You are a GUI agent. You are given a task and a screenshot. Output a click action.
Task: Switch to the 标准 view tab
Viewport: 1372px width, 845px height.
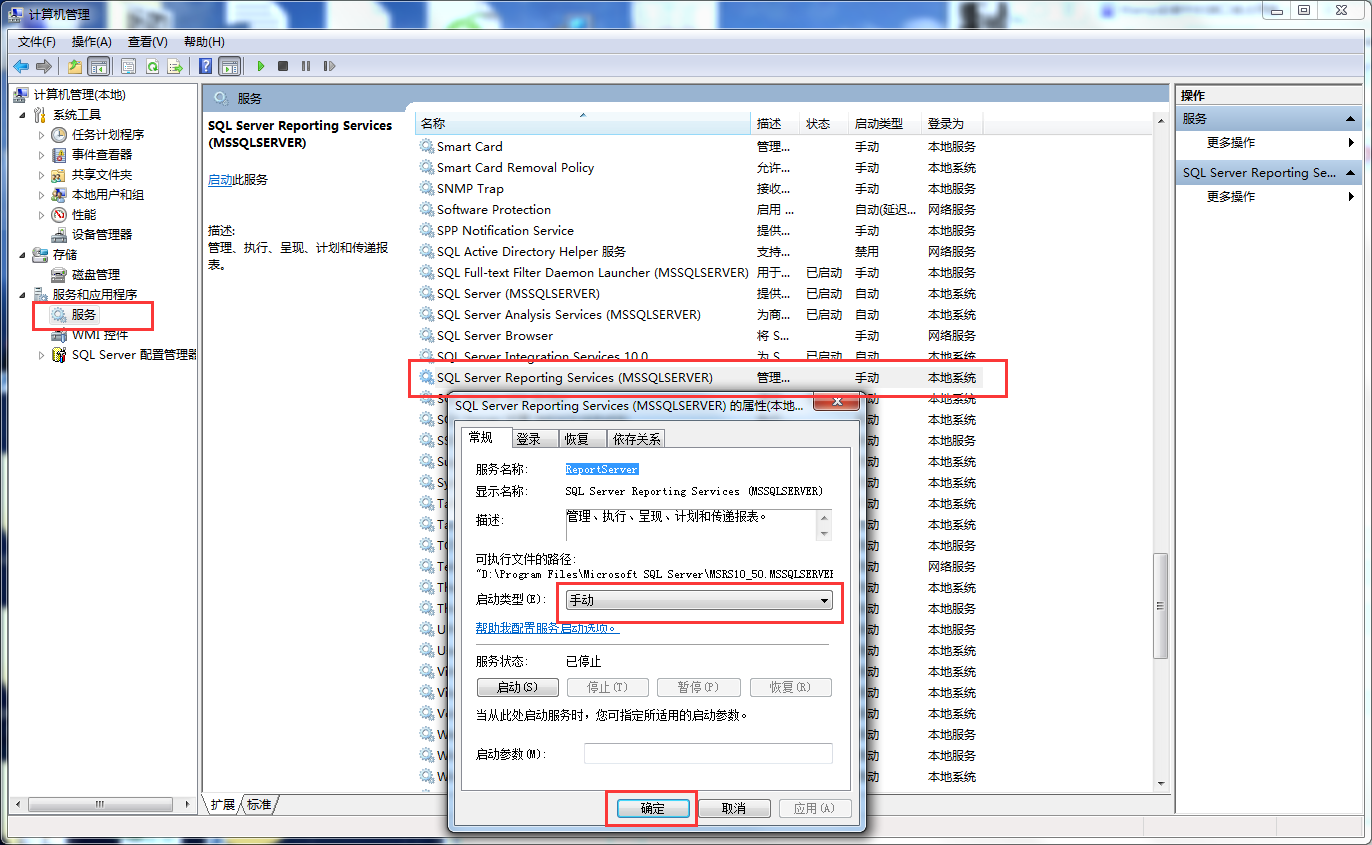[259, 804]
